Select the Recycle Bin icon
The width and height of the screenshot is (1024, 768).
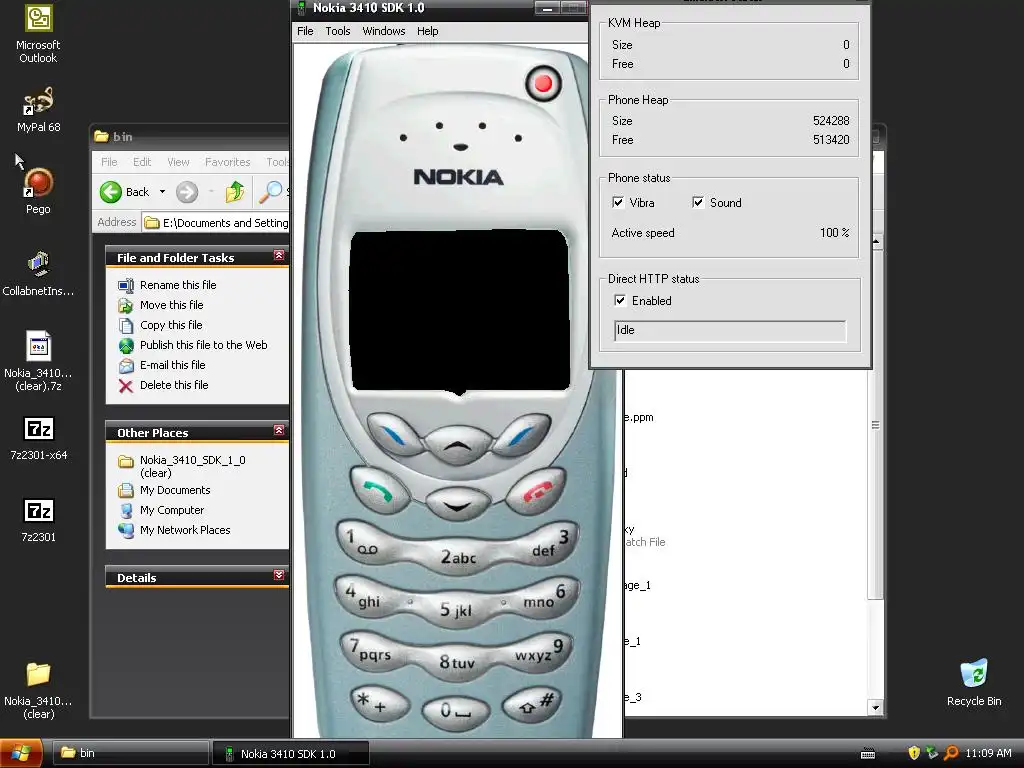[x=974, y=682]
